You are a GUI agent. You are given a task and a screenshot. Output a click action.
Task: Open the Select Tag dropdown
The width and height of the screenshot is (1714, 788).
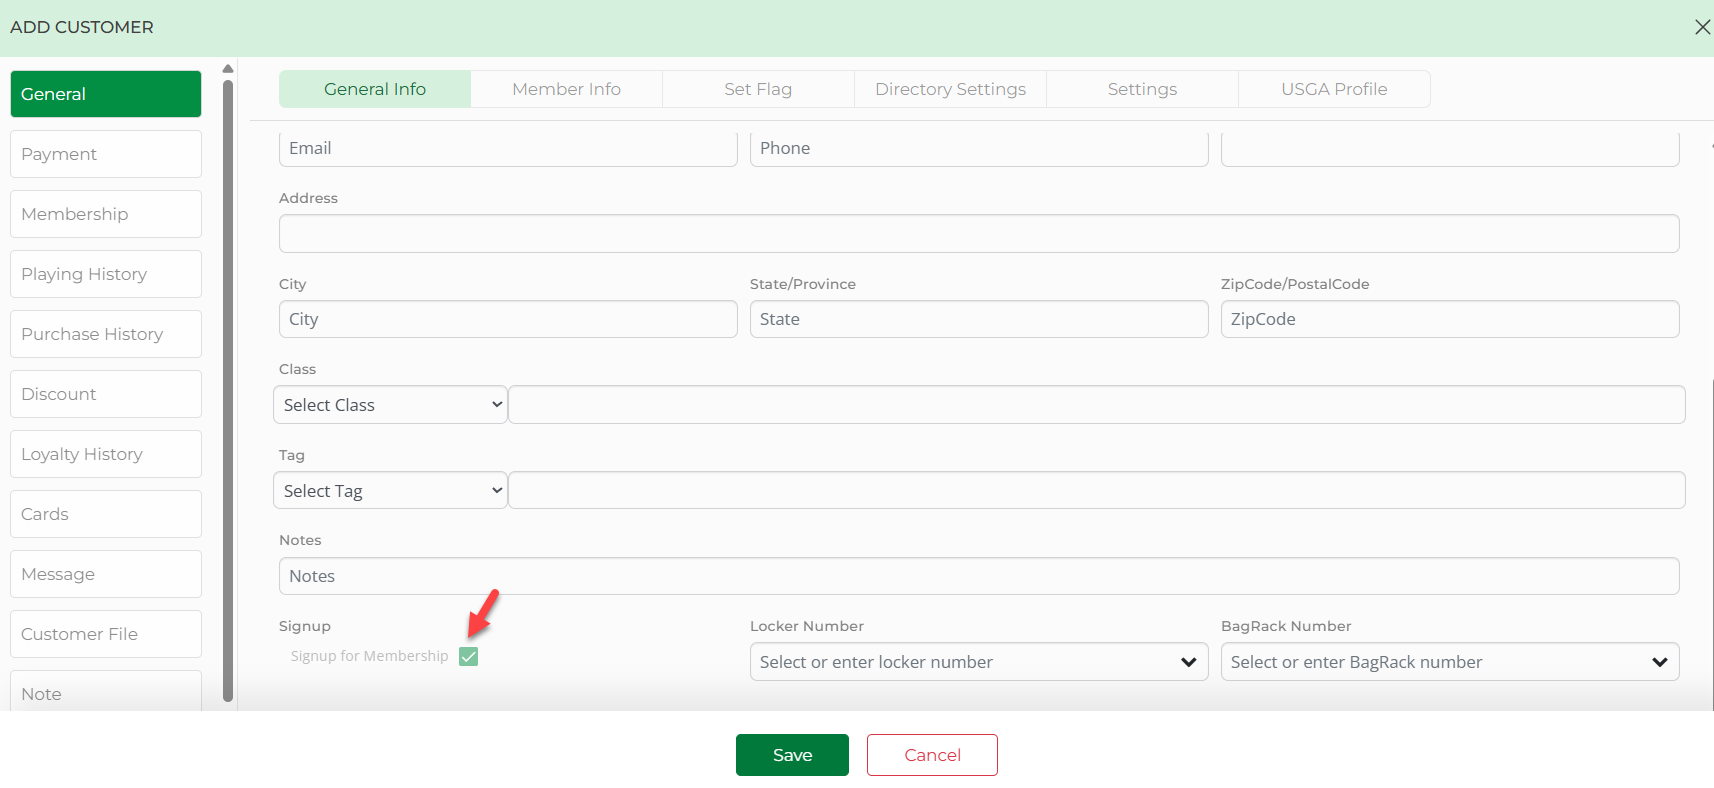coord(390,491)
